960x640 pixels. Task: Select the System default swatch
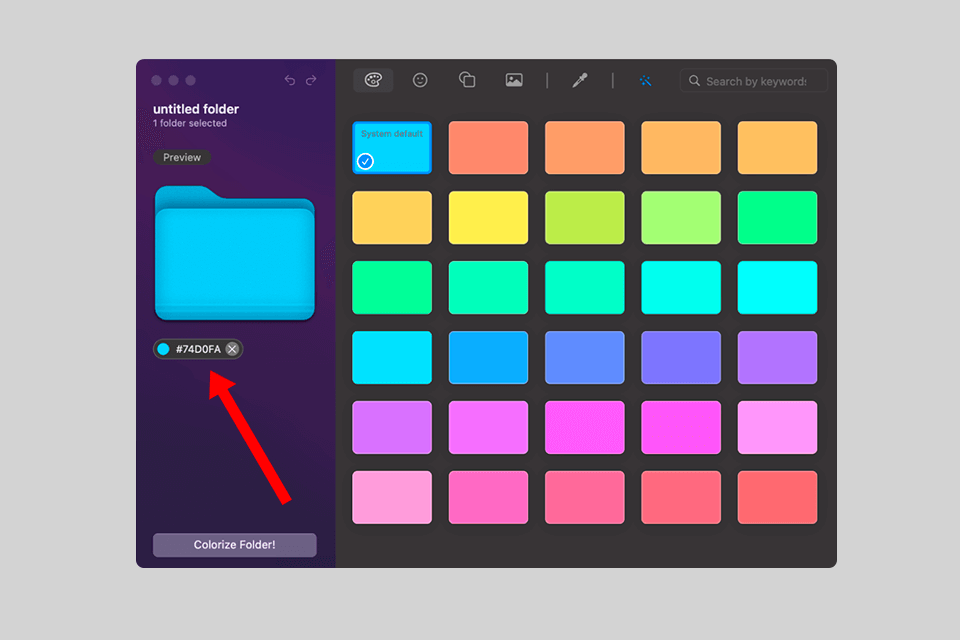point(392,148)
